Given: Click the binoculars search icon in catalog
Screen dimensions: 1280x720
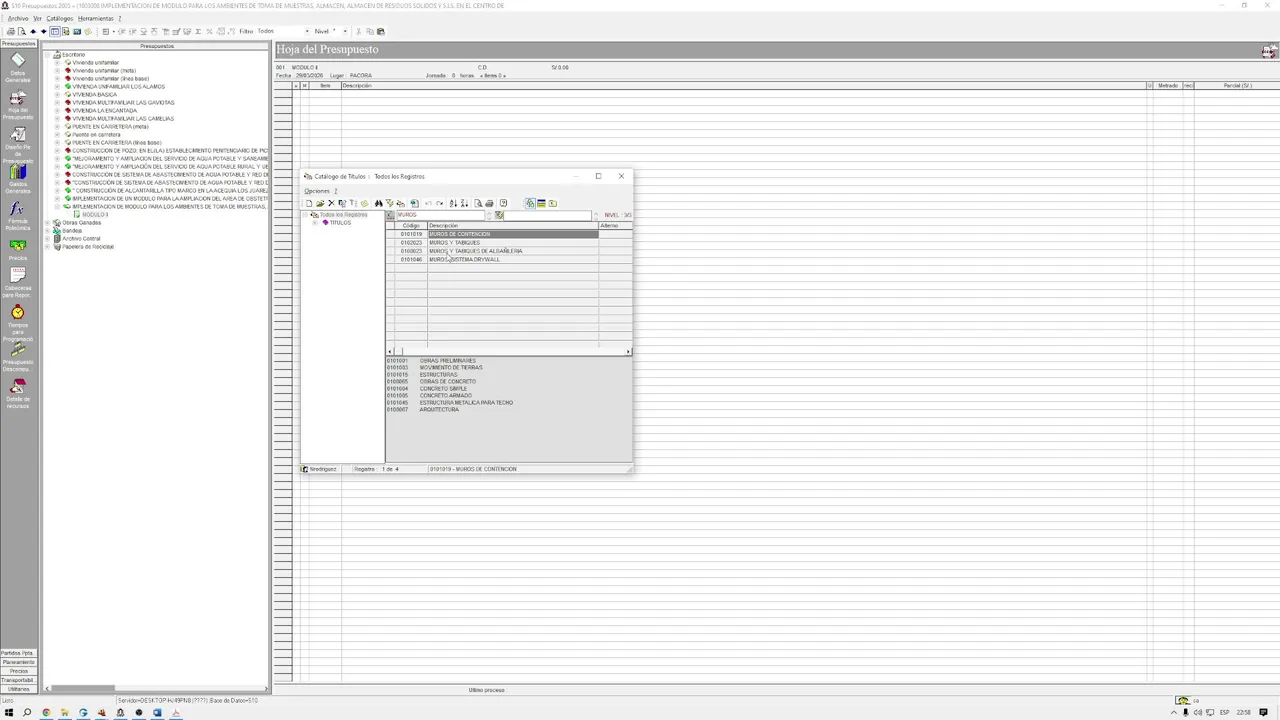Looking at the screenshot, I should click(378, 203).
